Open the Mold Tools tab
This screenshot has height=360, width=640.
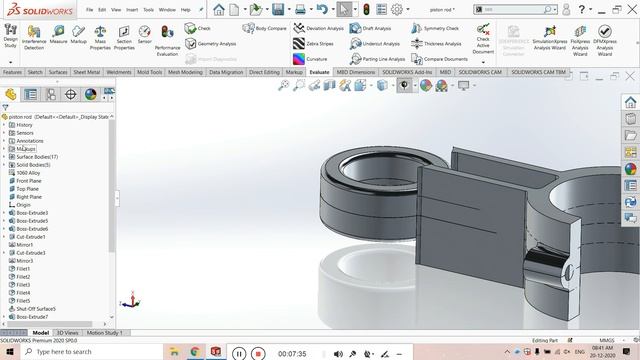pyautogui.click(x=149, y=72)
